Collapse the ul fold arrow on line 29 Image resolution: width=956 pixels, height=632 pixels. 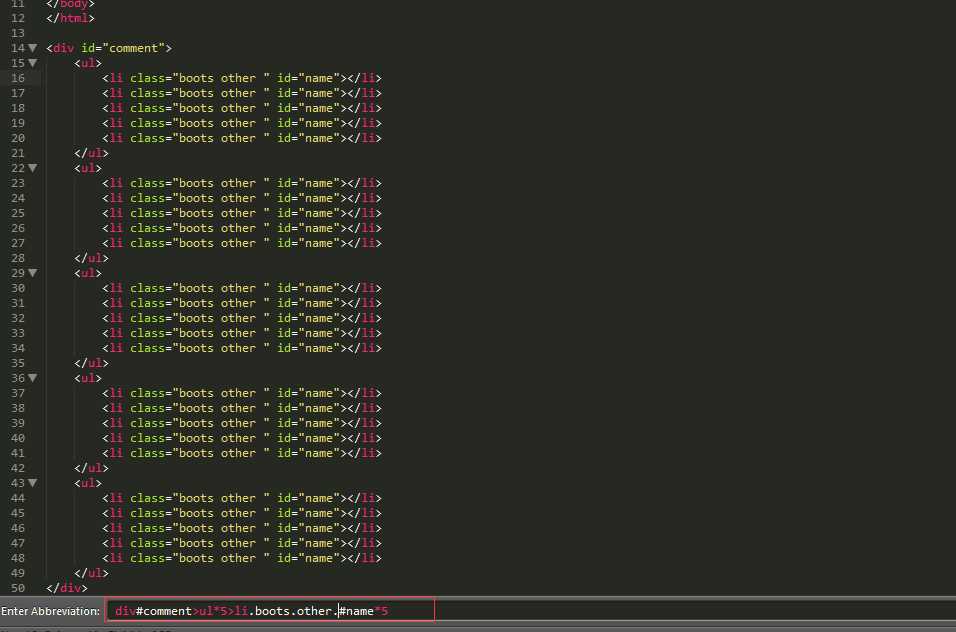click(x=33, y=273)
